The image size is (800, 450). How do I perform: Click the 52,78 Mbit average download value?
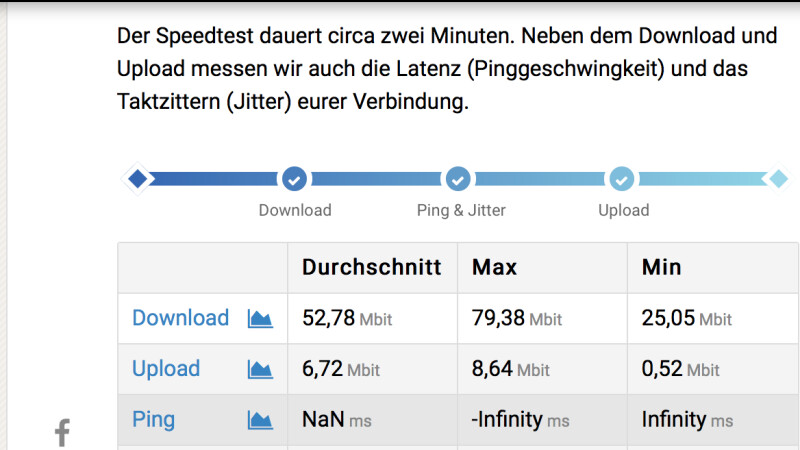(x=347, y=318)
